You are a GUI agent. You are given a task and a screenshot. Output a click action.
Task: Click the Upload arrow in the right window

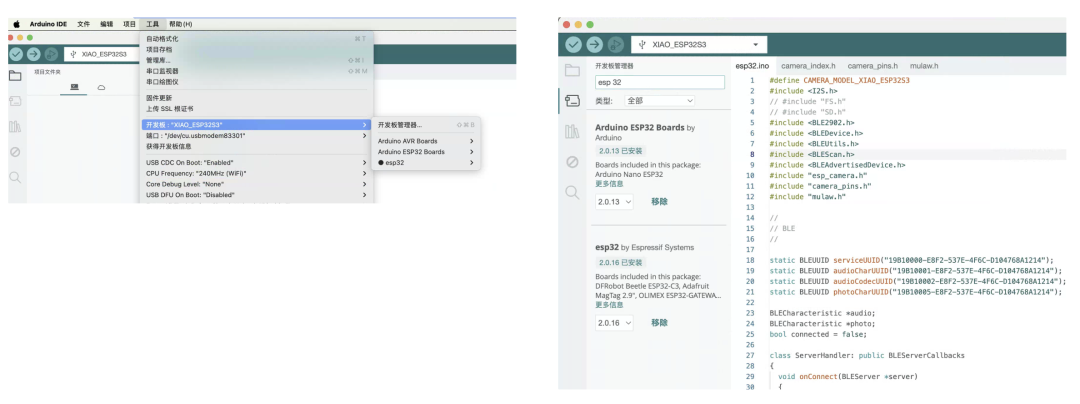[x=594, y=44]
